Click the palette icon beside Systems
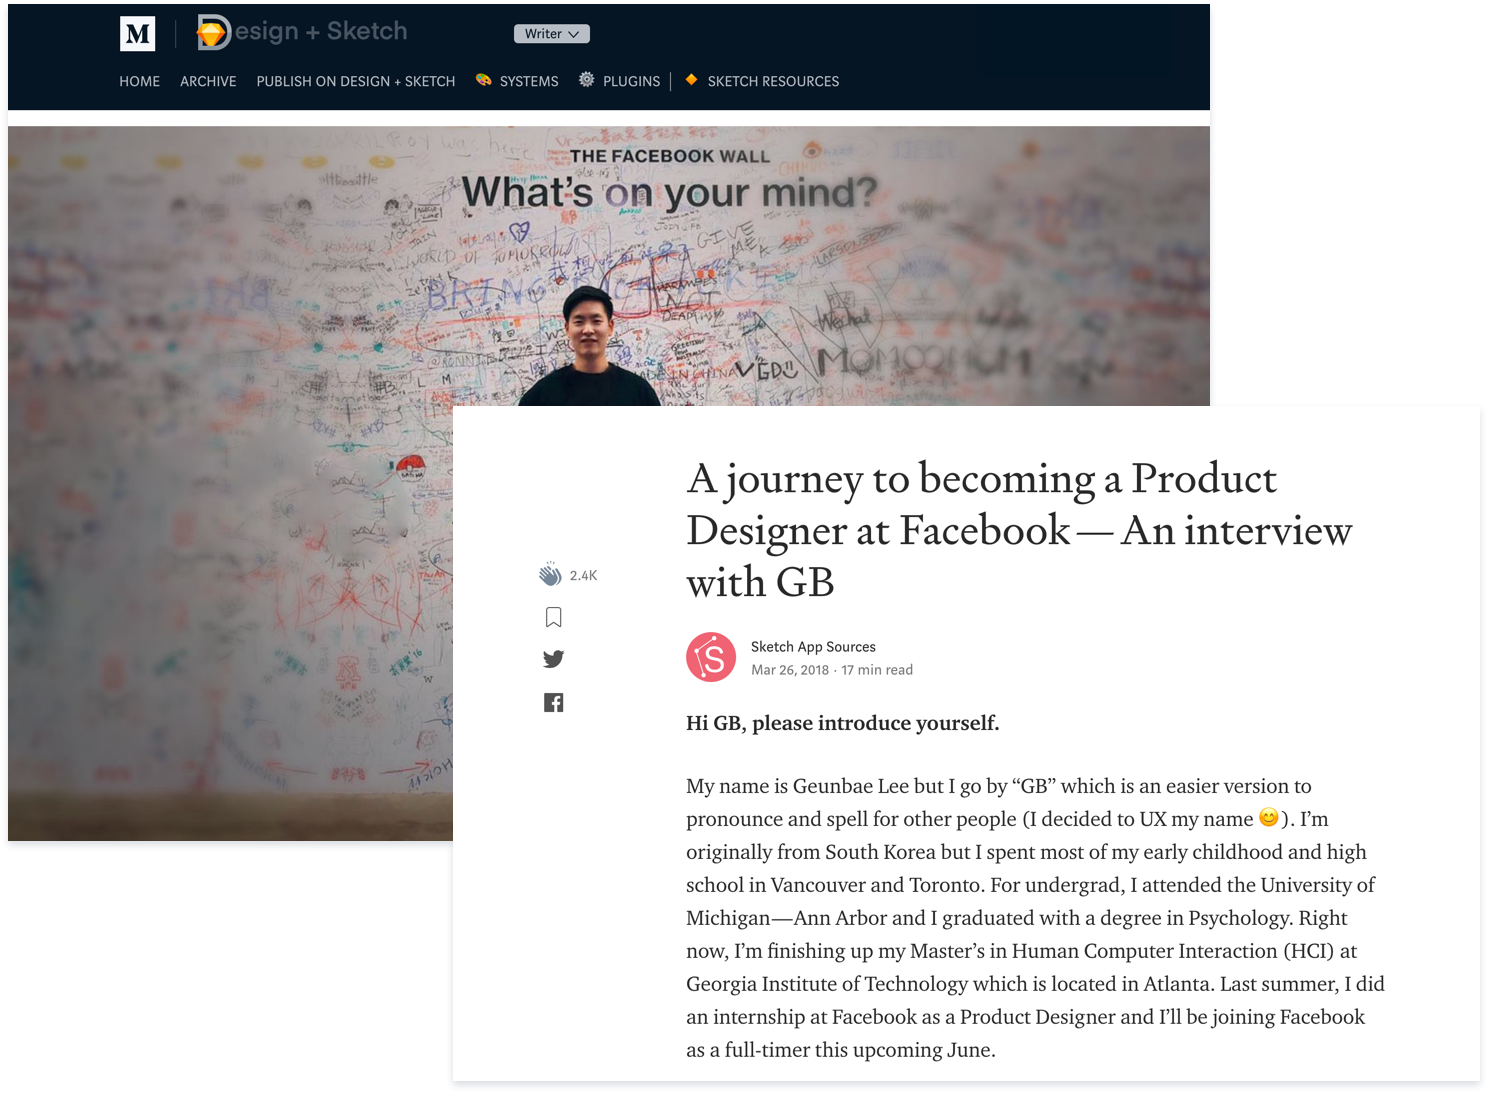The height and width of the screenshot is (1093, 1488). click(x=483, y=80)
